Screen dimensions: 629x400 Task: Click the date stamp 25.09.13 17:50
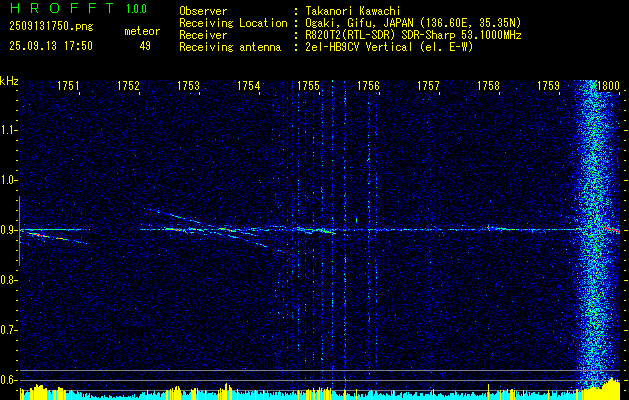[51, 46]
